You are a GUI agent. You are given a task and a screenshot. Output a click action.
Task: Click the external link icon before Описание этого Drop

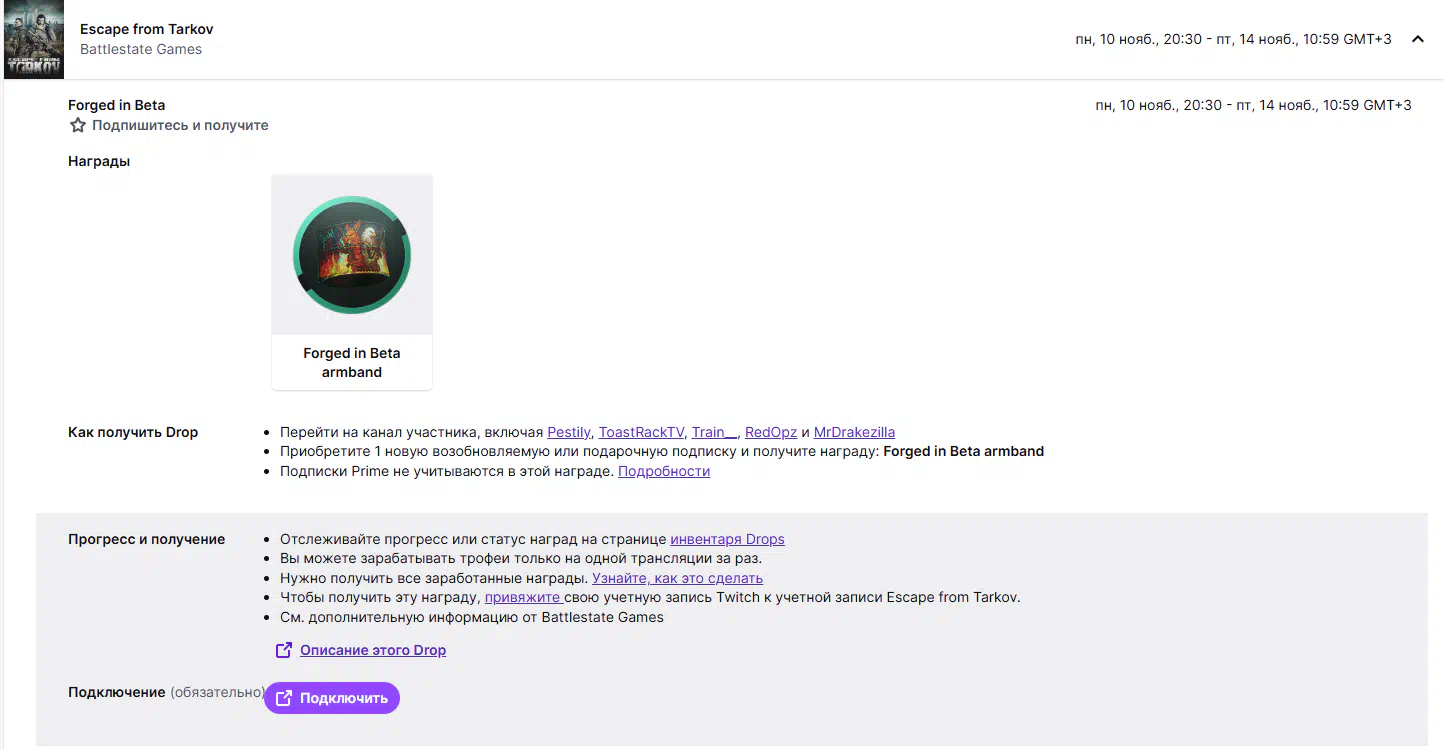(x=284, y=651)
